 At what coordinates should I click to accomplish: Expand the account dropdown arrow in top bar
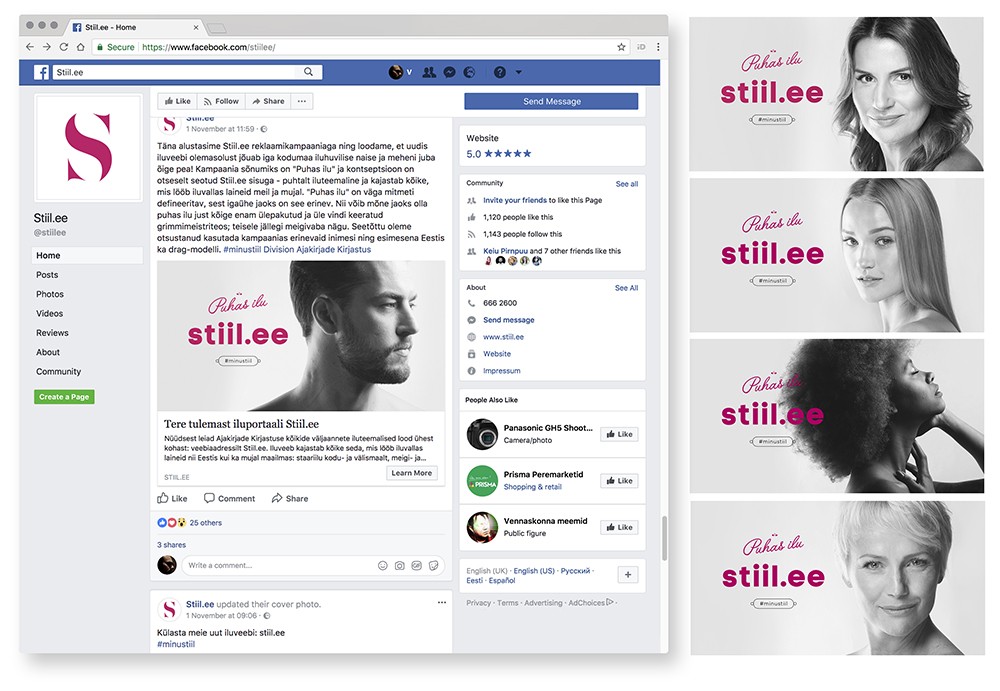tap(518, 72)
